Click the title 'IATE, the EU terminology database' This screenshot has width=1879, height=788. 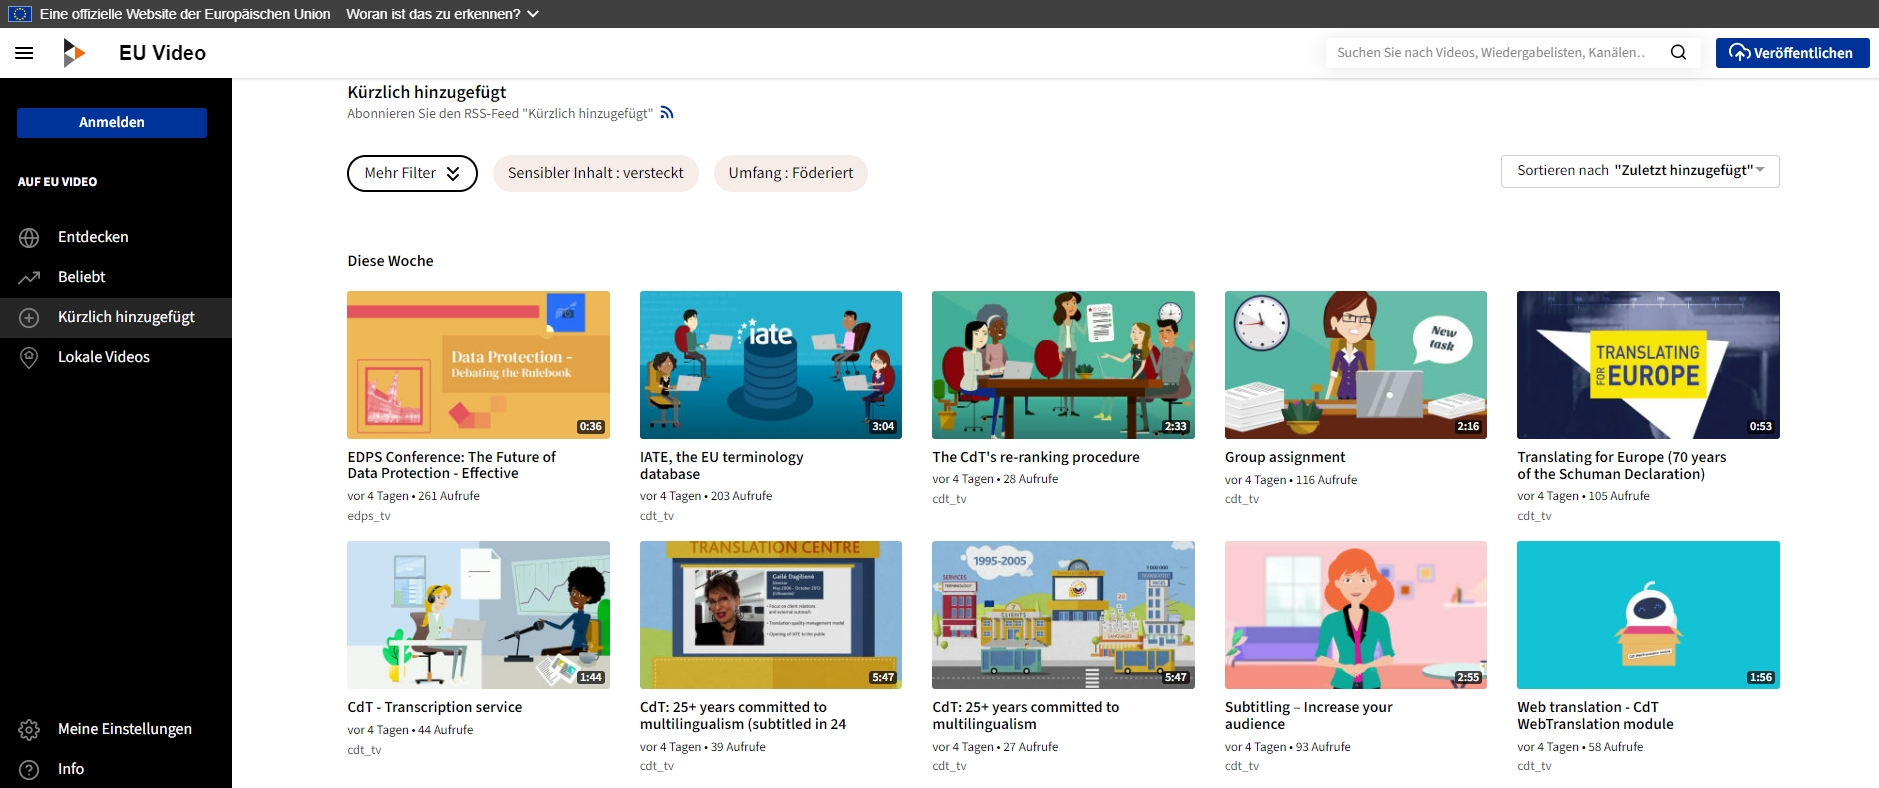click(x=722, y=465)
